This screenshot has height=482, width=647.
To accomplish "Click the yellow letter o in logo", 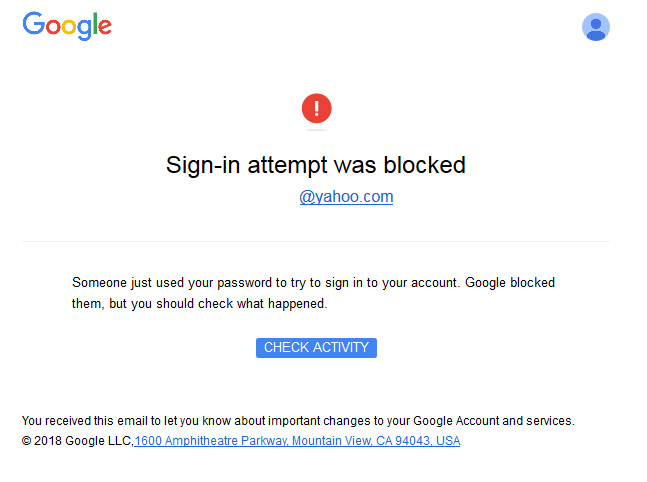I will click(69, 26).
